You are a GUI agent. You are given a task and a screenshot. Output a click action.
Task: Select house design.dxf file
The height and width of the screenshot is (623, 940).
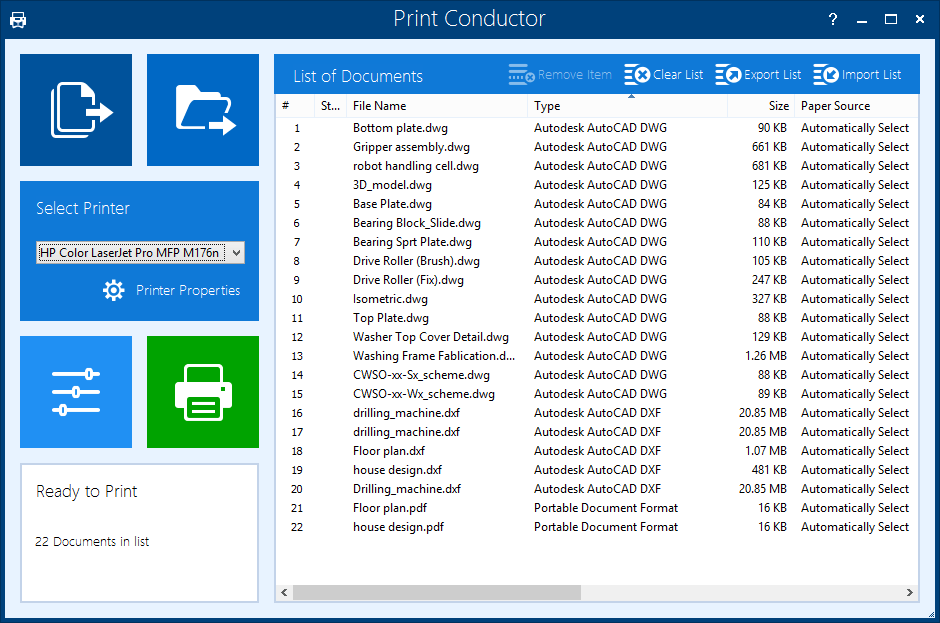pyautogui.click(x=397, y=470)
